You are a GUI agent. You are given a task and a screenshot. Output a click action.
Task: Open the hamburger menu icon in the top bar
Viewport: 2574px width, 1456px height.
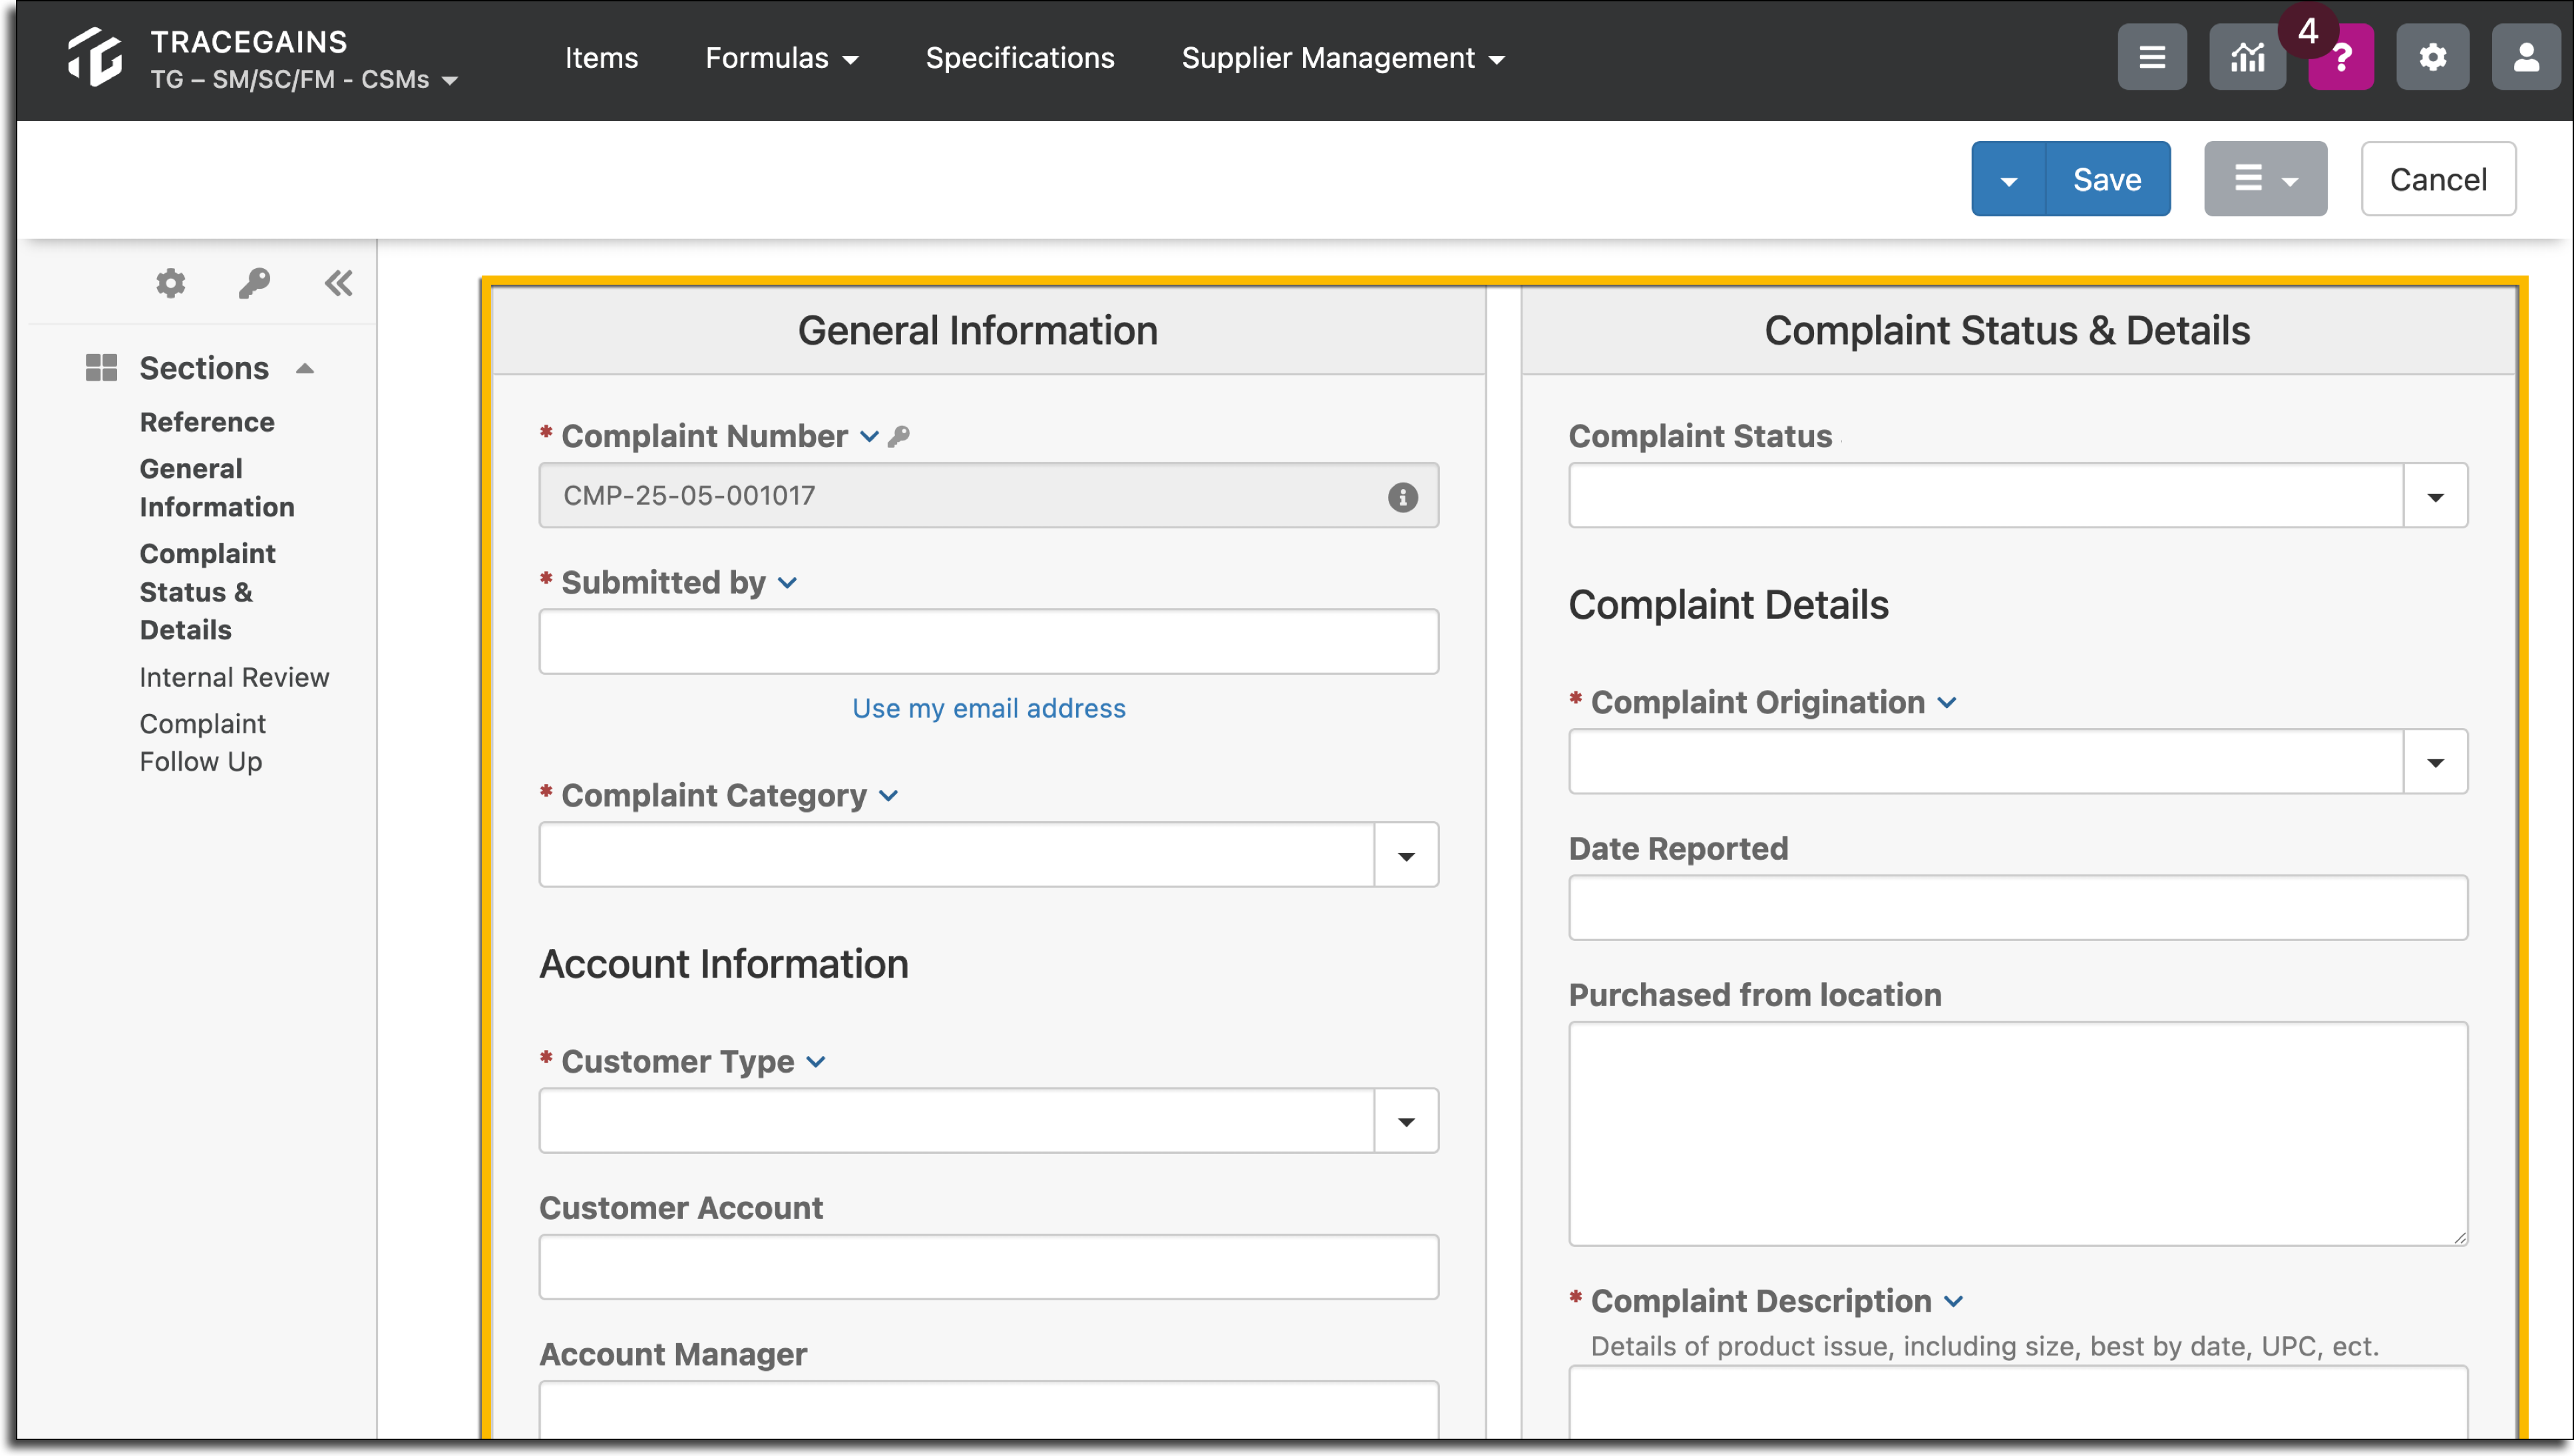2151,58
